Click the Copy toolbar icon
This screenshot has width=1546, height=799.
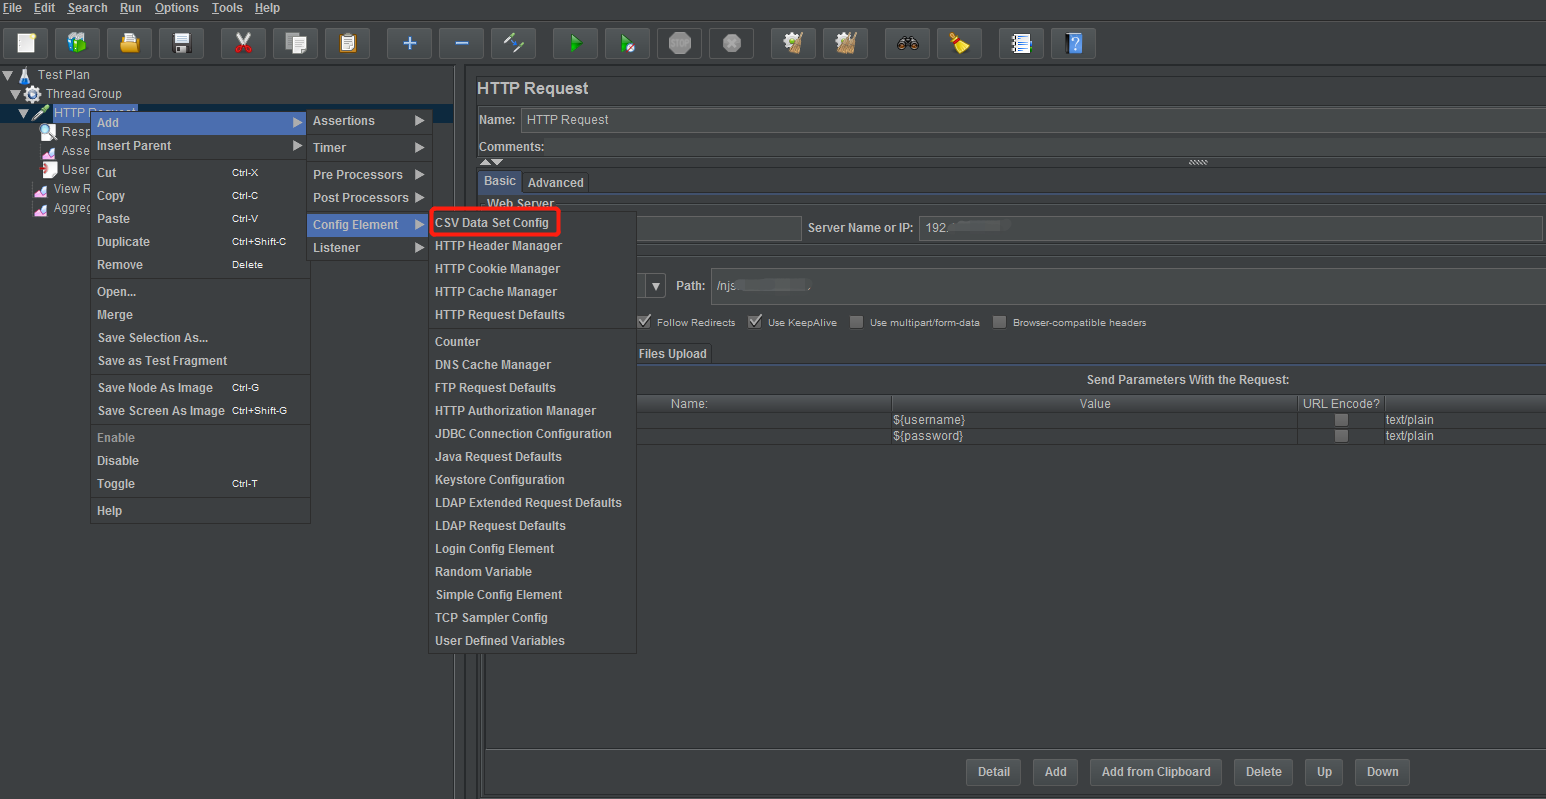coord(296,43)
